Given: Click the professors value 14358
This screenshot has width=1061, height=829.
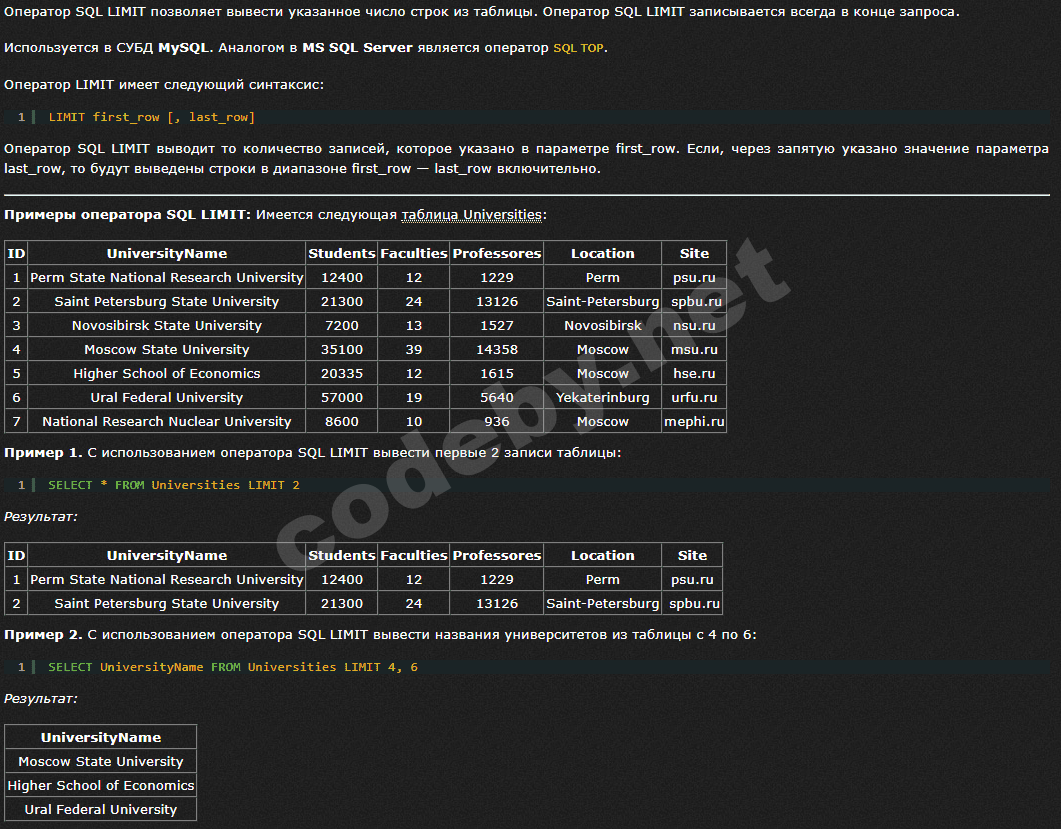Looking at the screenshot, I should pyautogui.click(x=497, y=350).
